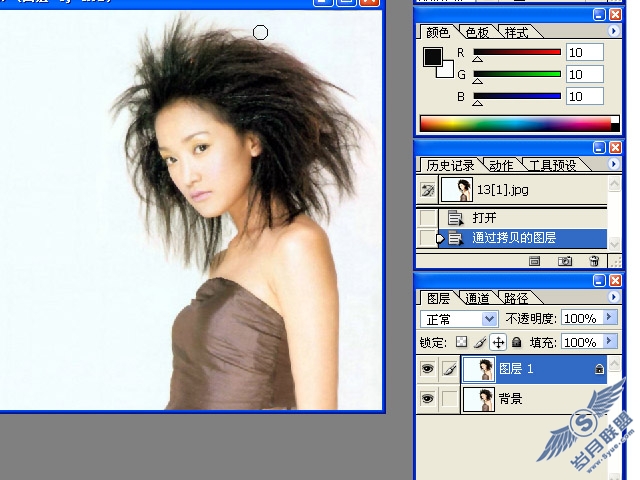Minimize the History panel
Viewport: 640px width, 480px height.
[x=599, y=147]
